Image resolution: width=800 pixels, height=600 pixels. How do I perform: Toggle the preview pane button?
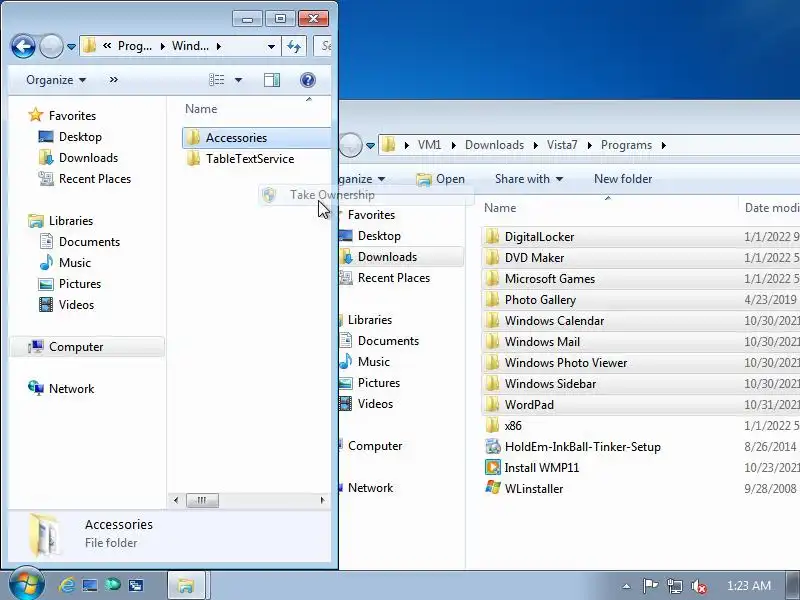point(271,80)
